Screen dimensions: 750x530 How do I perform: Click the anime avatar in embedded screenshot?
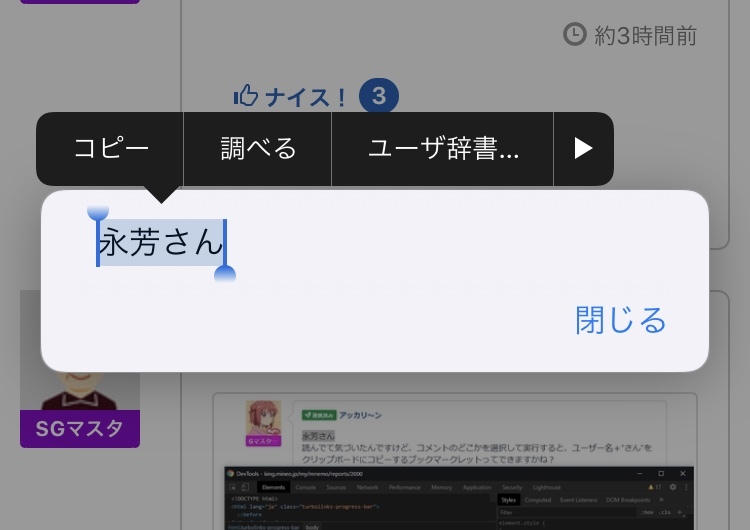point(263,419)
